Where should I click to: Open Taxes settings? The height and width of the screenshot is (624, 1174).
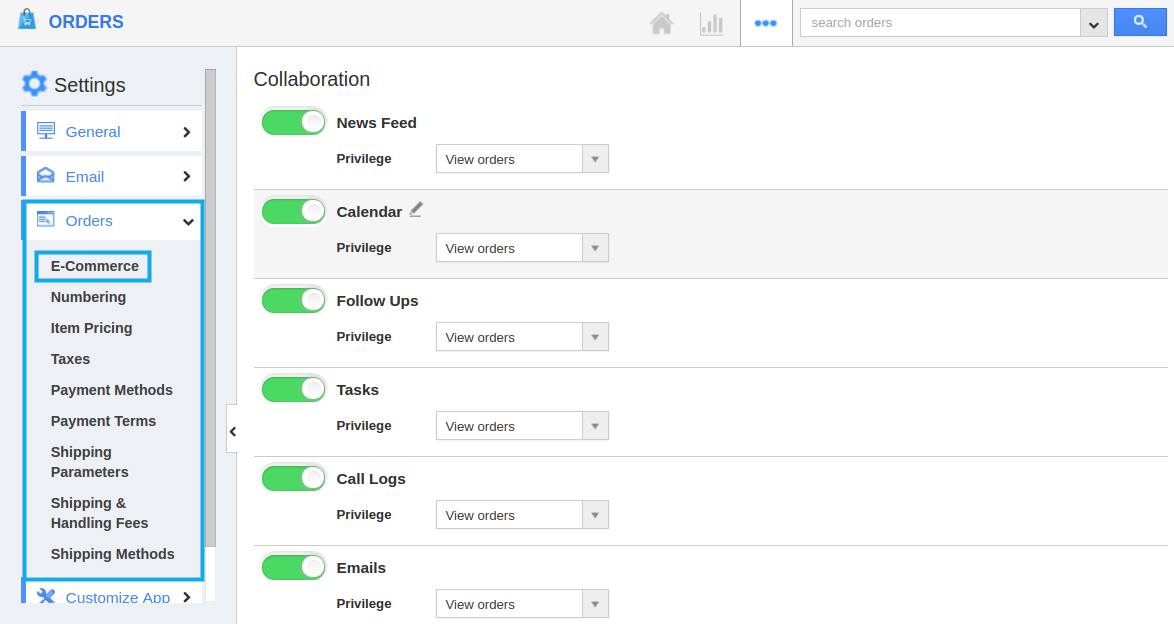[70, 359]
